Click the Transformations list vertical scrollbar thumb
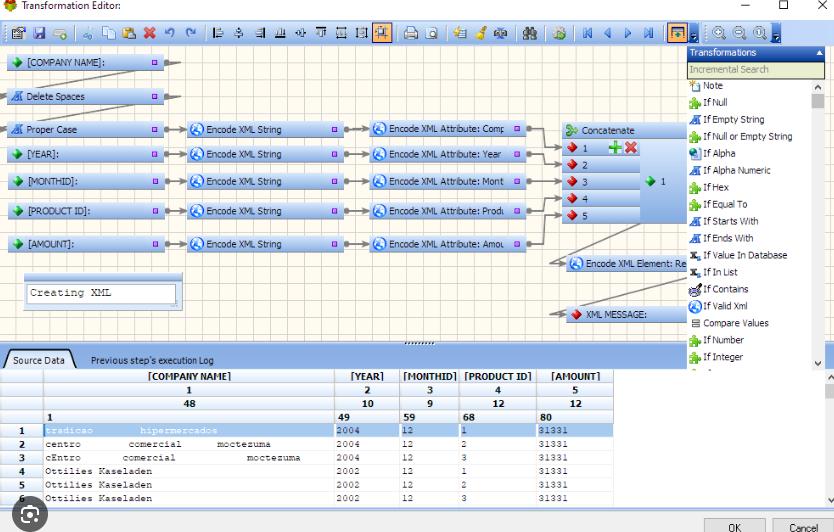 coord(818,101)
